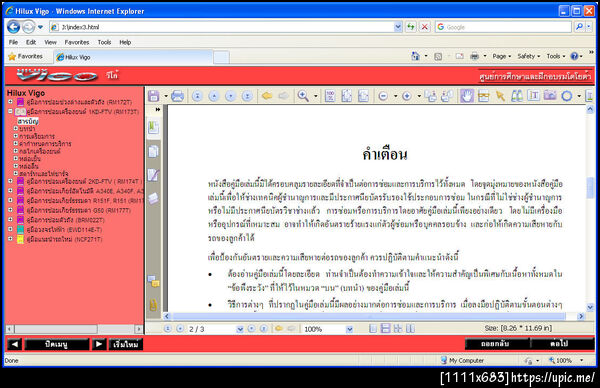Select the Hilux Vigo browser tab
This screenshot has width=600, height=388.
tap(132, 57)
